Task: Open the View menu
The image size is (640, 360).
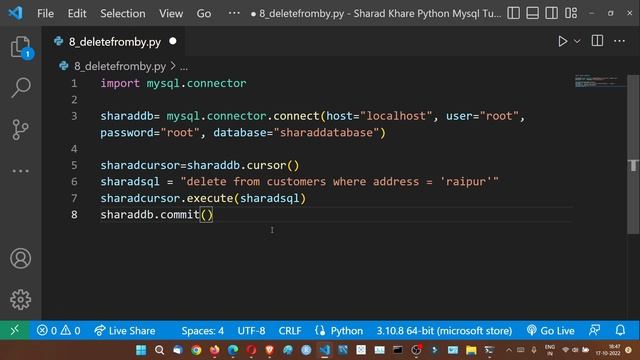Action: [x=171, y=13]
